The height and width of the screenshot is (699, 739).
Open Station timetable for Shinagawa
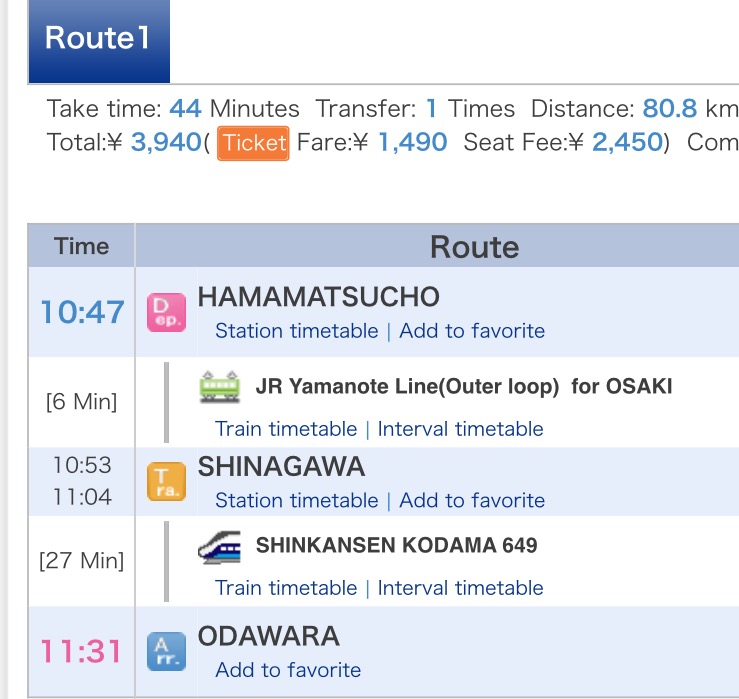coord(296,500)
